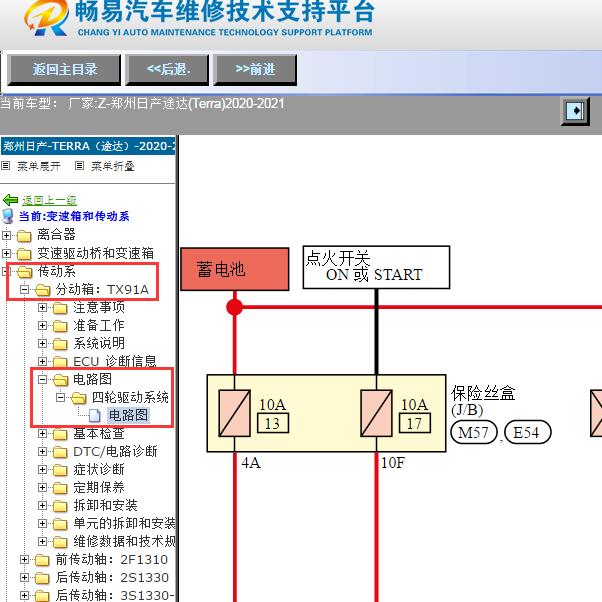Click the Chang Yi platform logo
The height and width of the screenshot is (602, 602).
tap(46, 18)
